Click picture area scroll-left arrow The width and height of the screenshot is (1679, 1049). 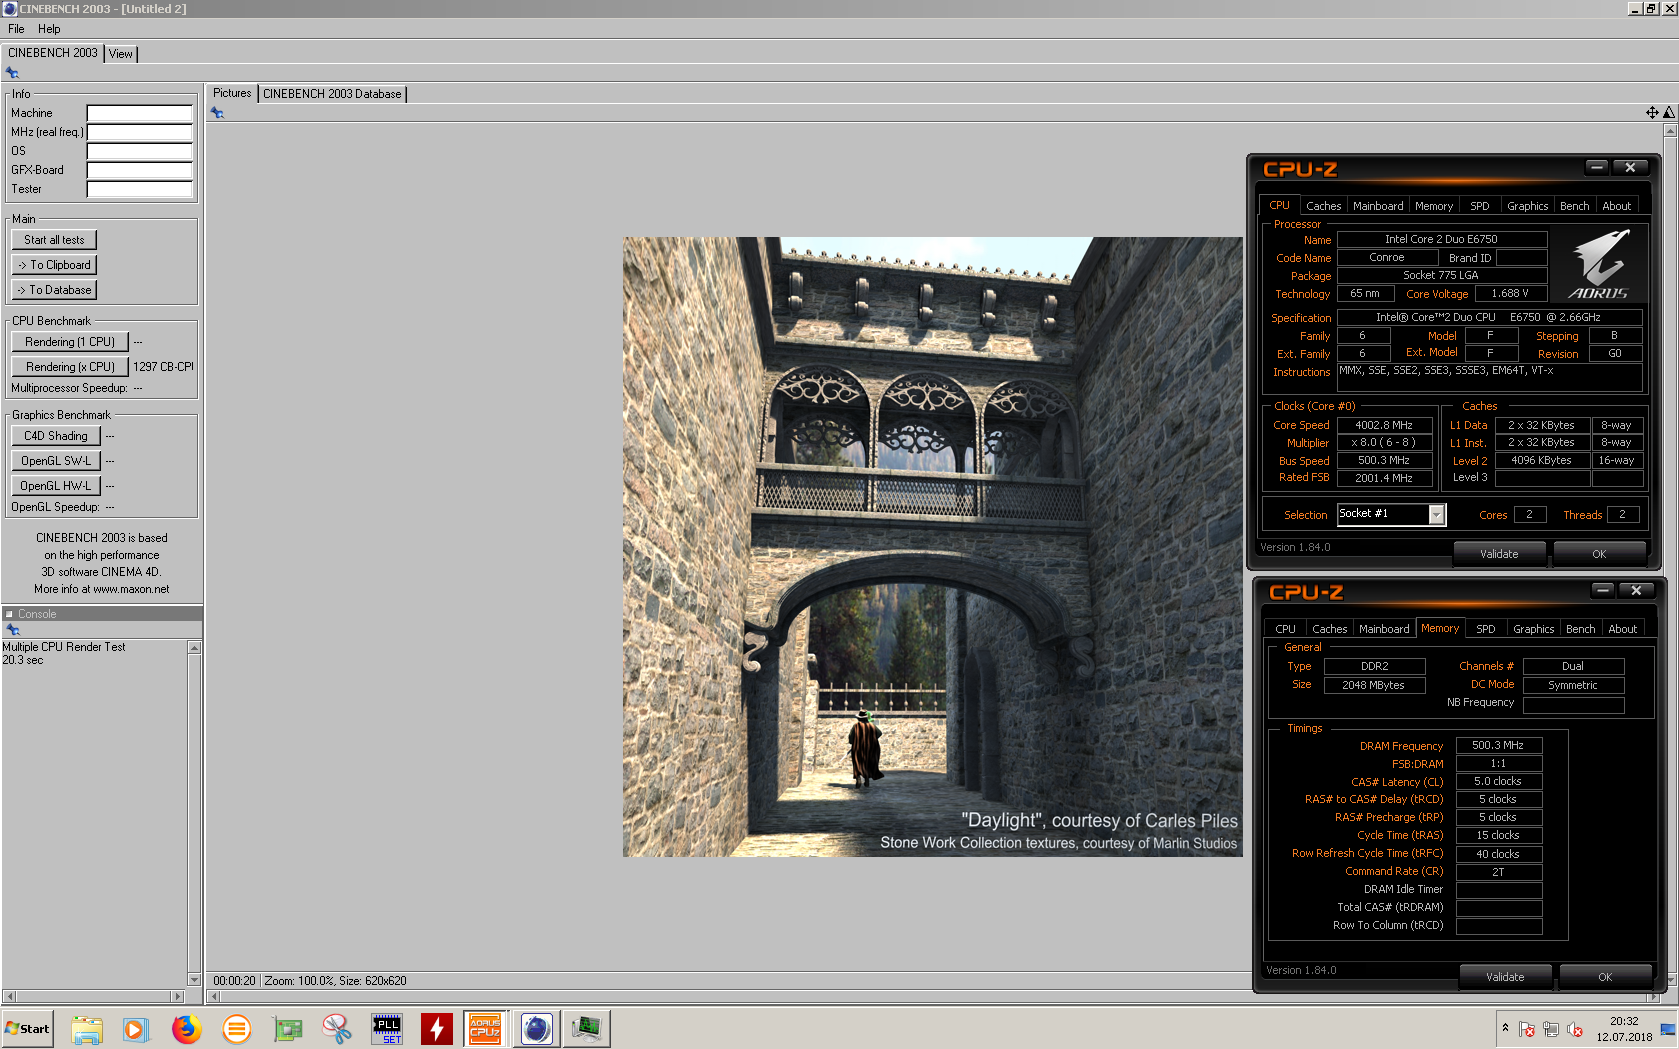214,996
